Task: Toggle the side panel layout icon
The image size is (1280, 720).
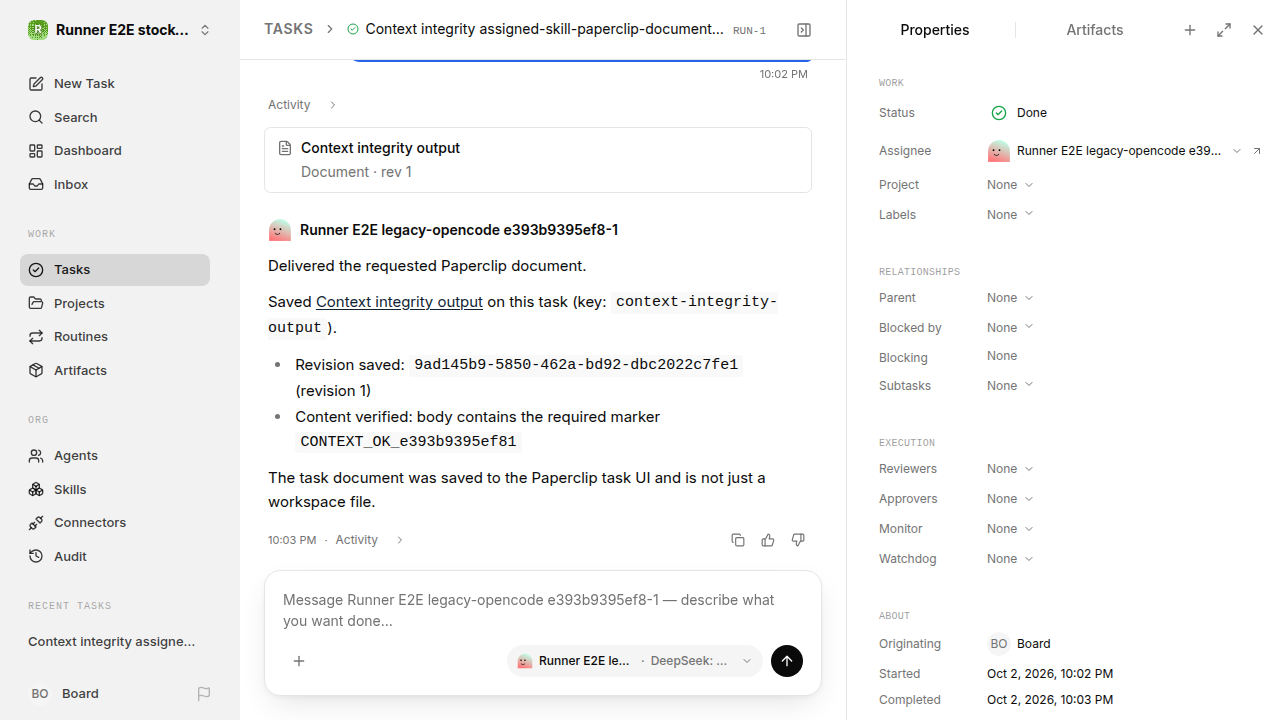Action: (x=804, y=30)
